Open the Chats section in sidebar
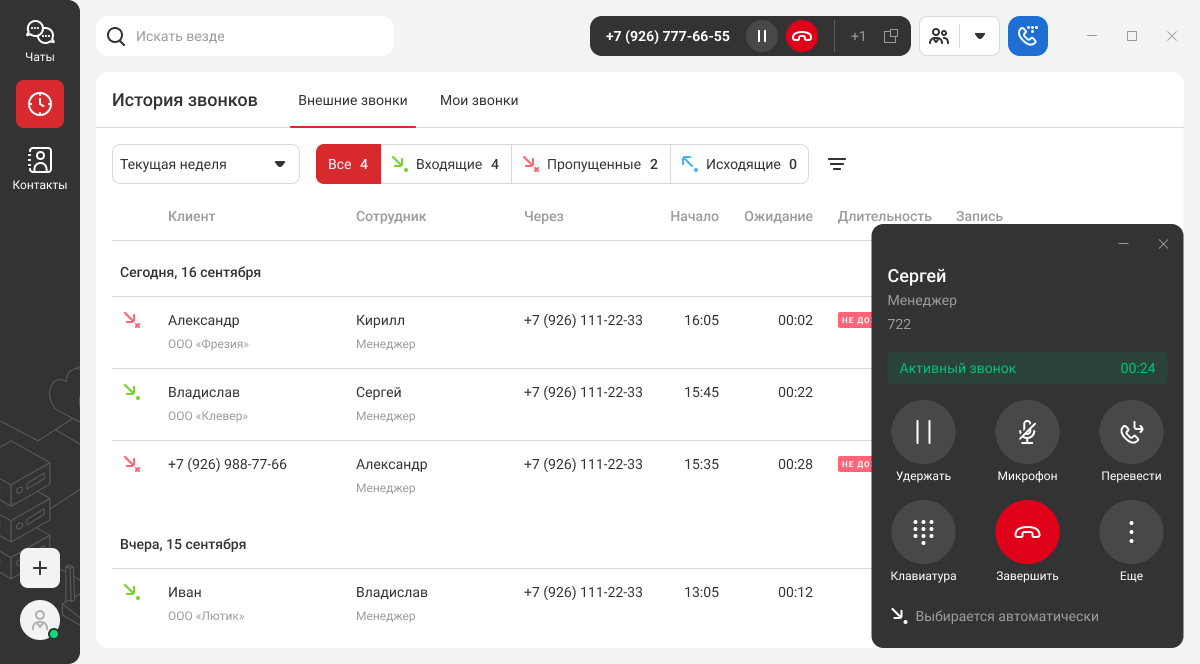 click(40, 41)
